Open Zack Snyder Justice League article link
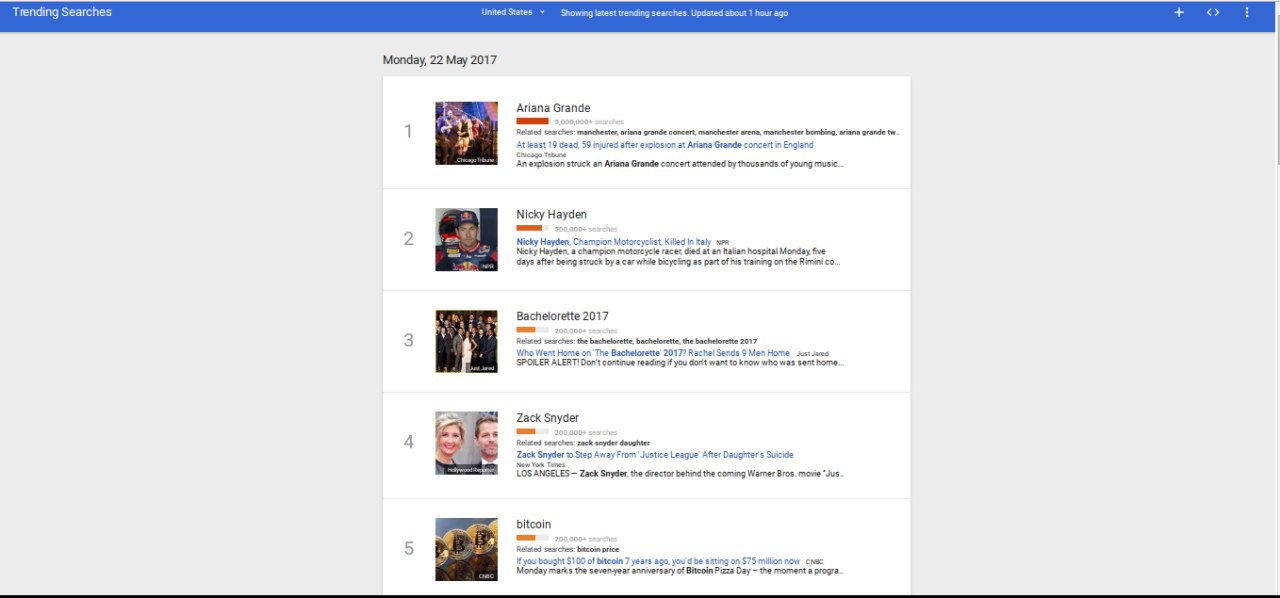 click(654, 455)
